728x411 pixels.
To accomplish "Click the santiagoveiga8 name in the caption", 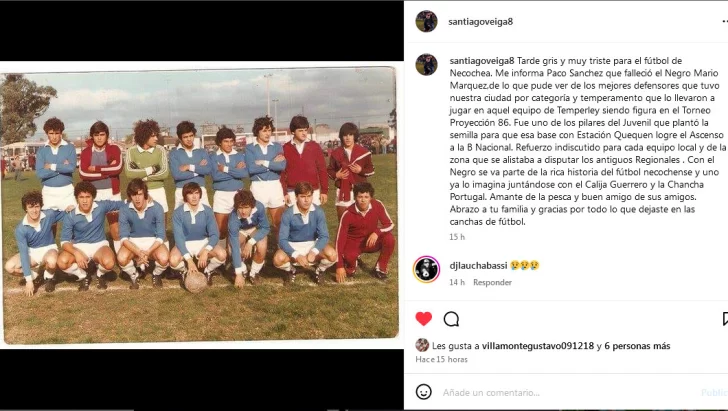I will 482,61.
